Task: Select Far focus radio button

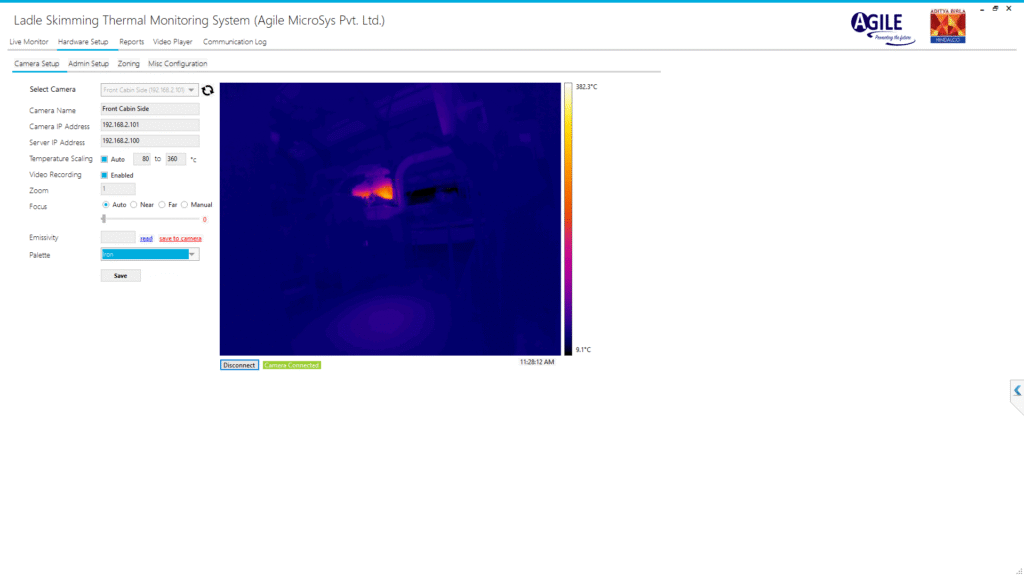Action: click(162, 204)
